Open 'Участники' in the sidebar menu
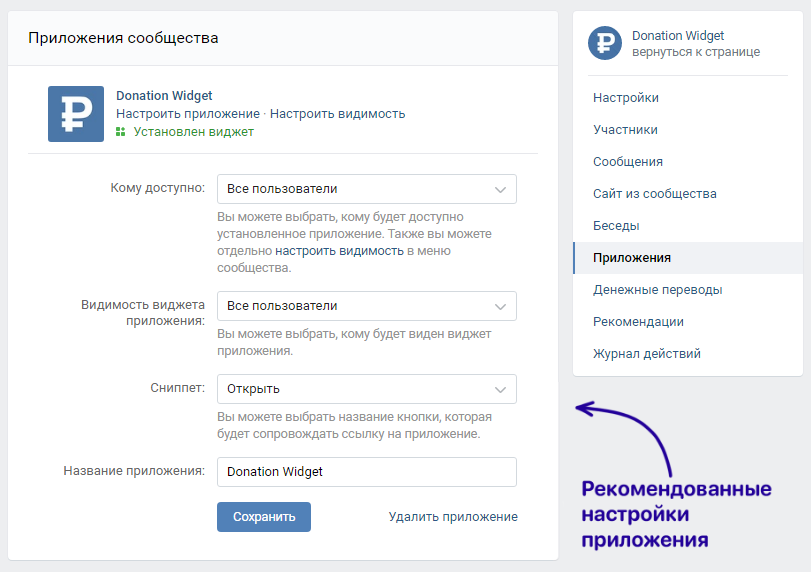811x572 pixels. point(625,130)
